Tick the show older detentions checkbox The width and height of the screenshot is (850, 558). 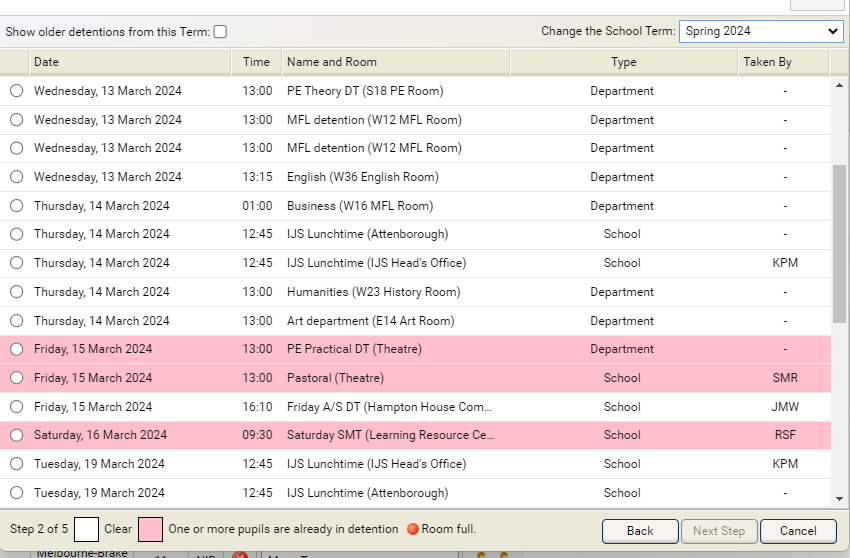coord(220,32)
